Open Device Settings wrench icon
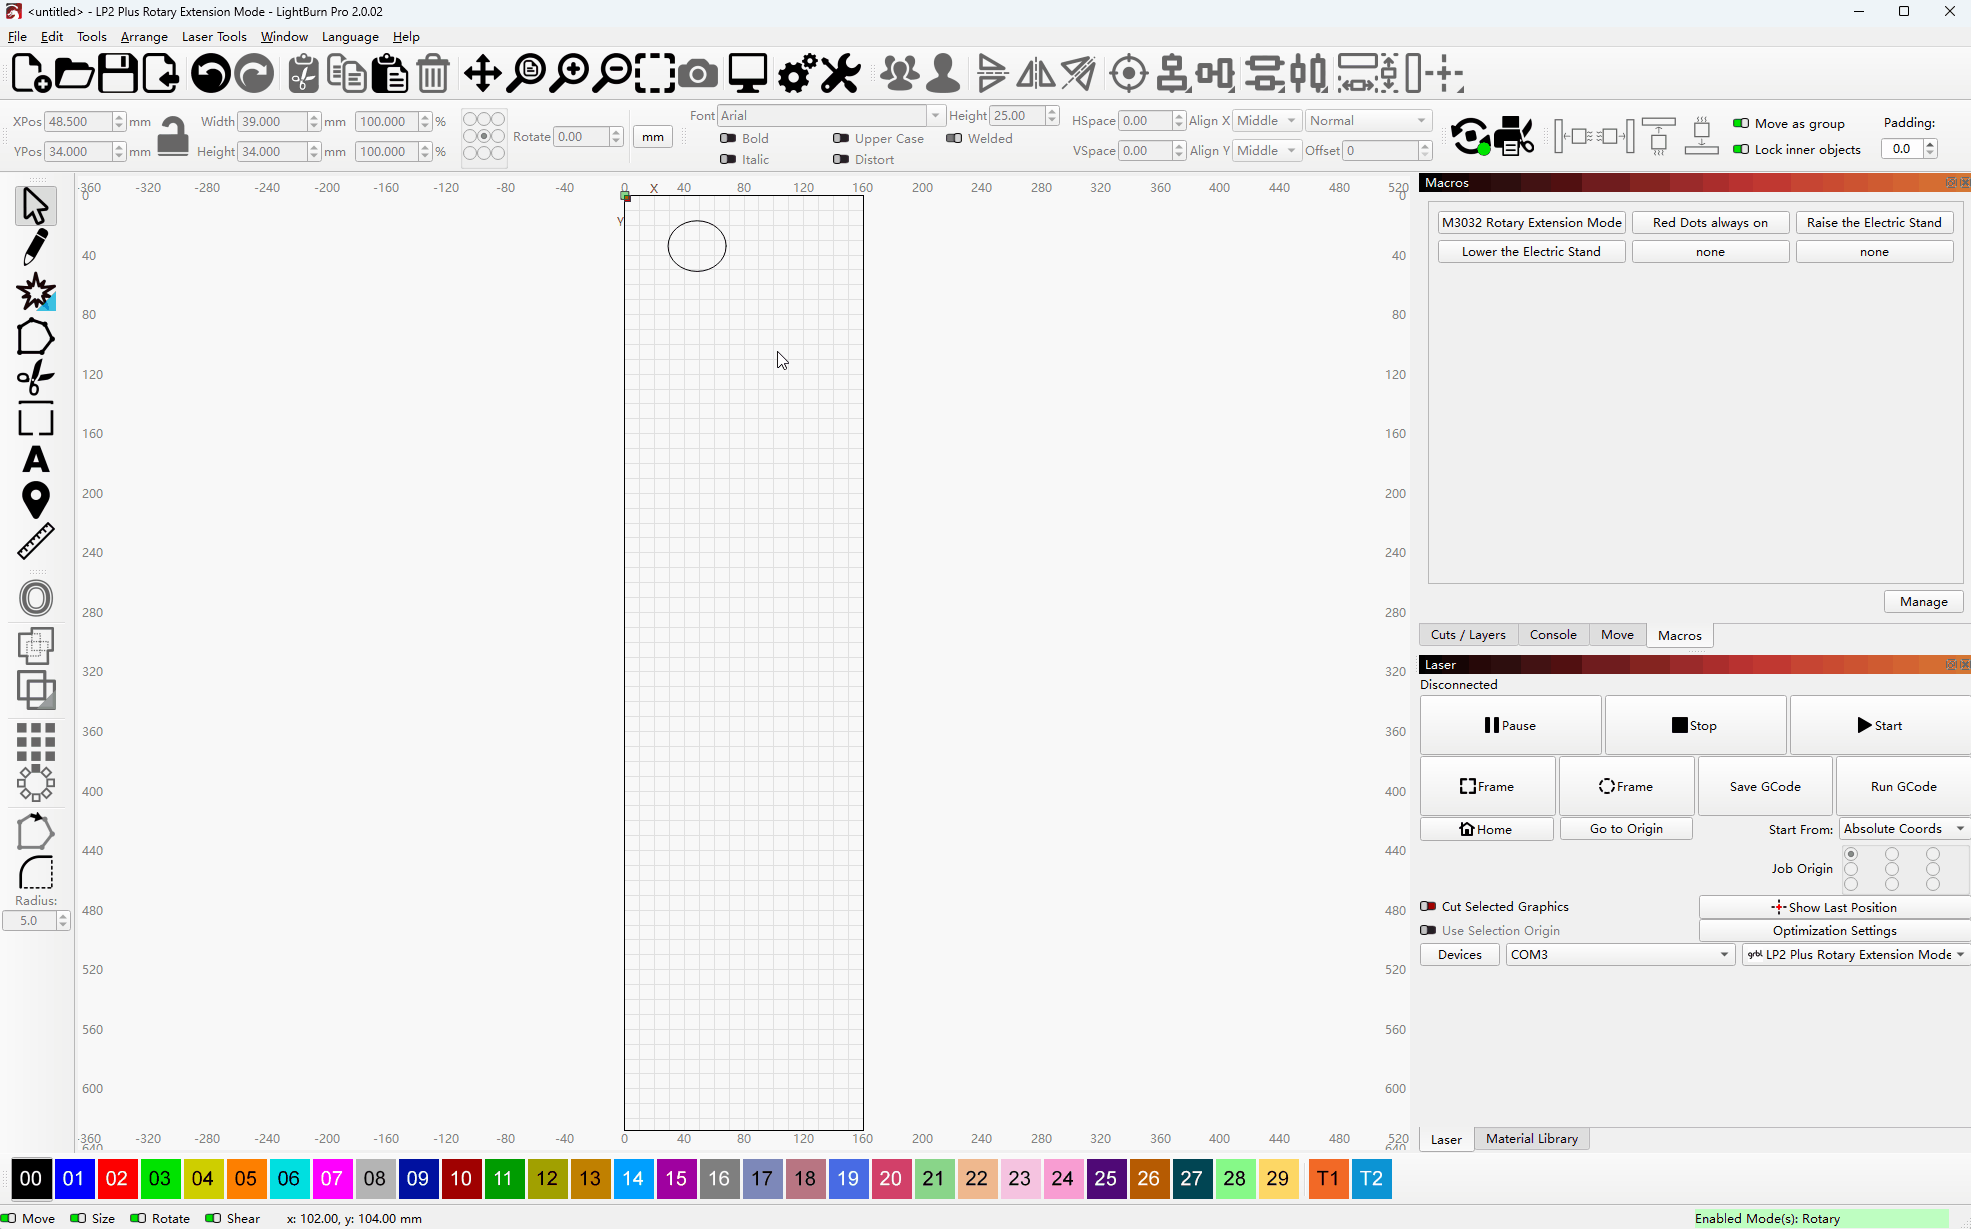This screenshot has height=1229, width=1971. click(x=840, y=74)
